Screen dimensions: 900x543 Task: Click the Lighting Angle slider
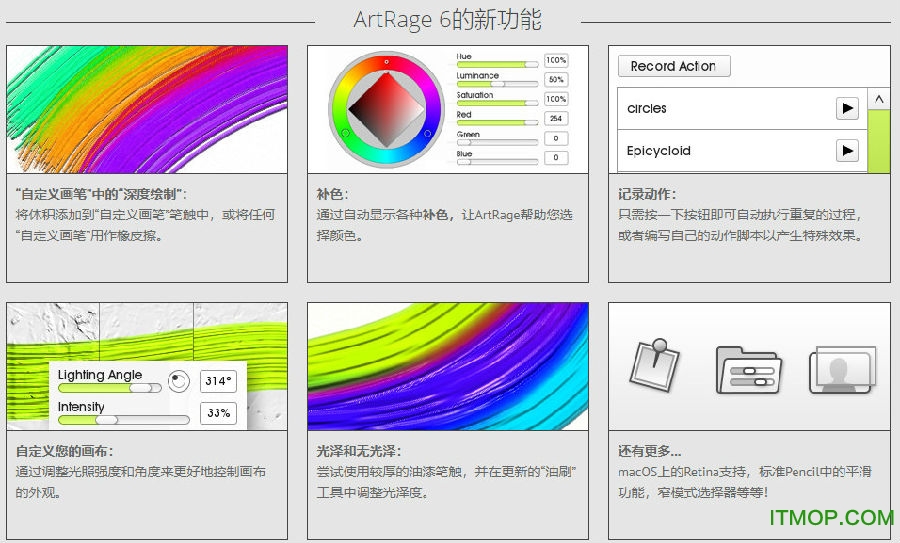(x=109, y=388)
